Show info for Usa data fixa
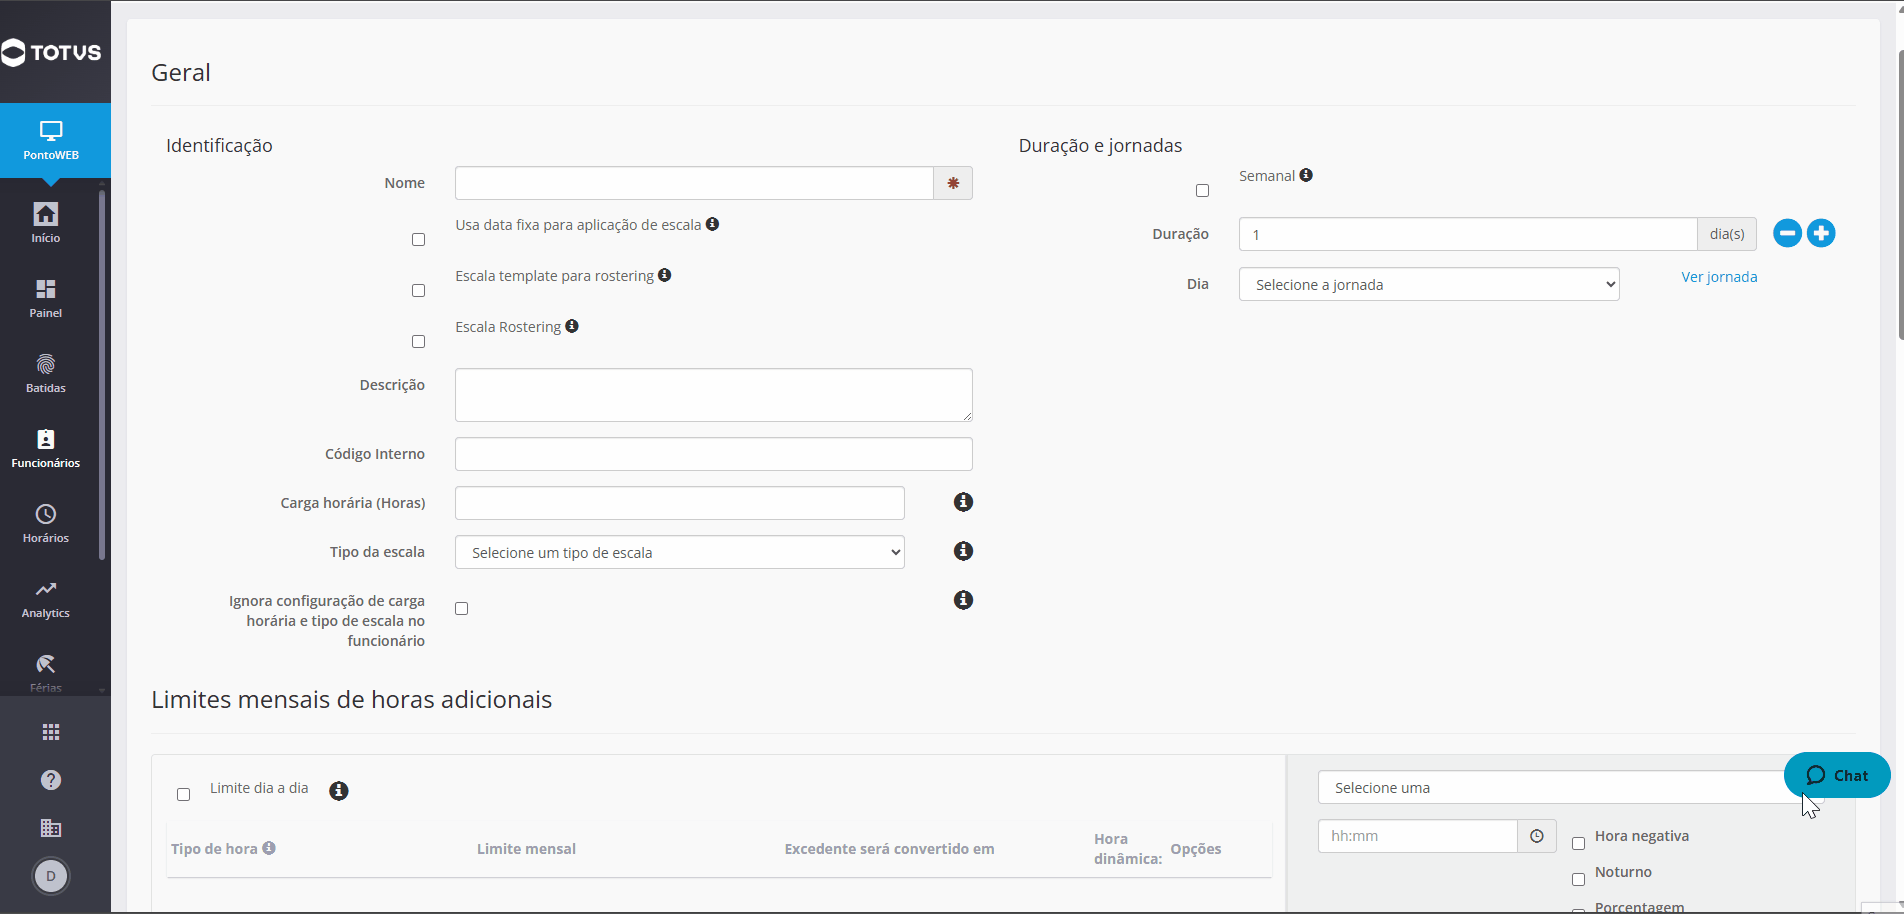This screenshot has width=1904, height=914. click(x=712, y=224)
